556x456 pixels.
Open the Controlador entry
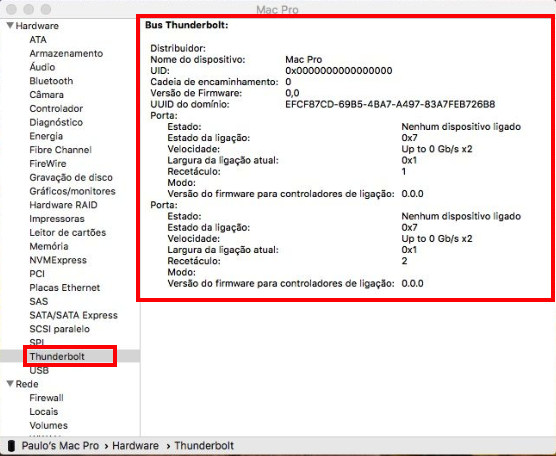56,109
